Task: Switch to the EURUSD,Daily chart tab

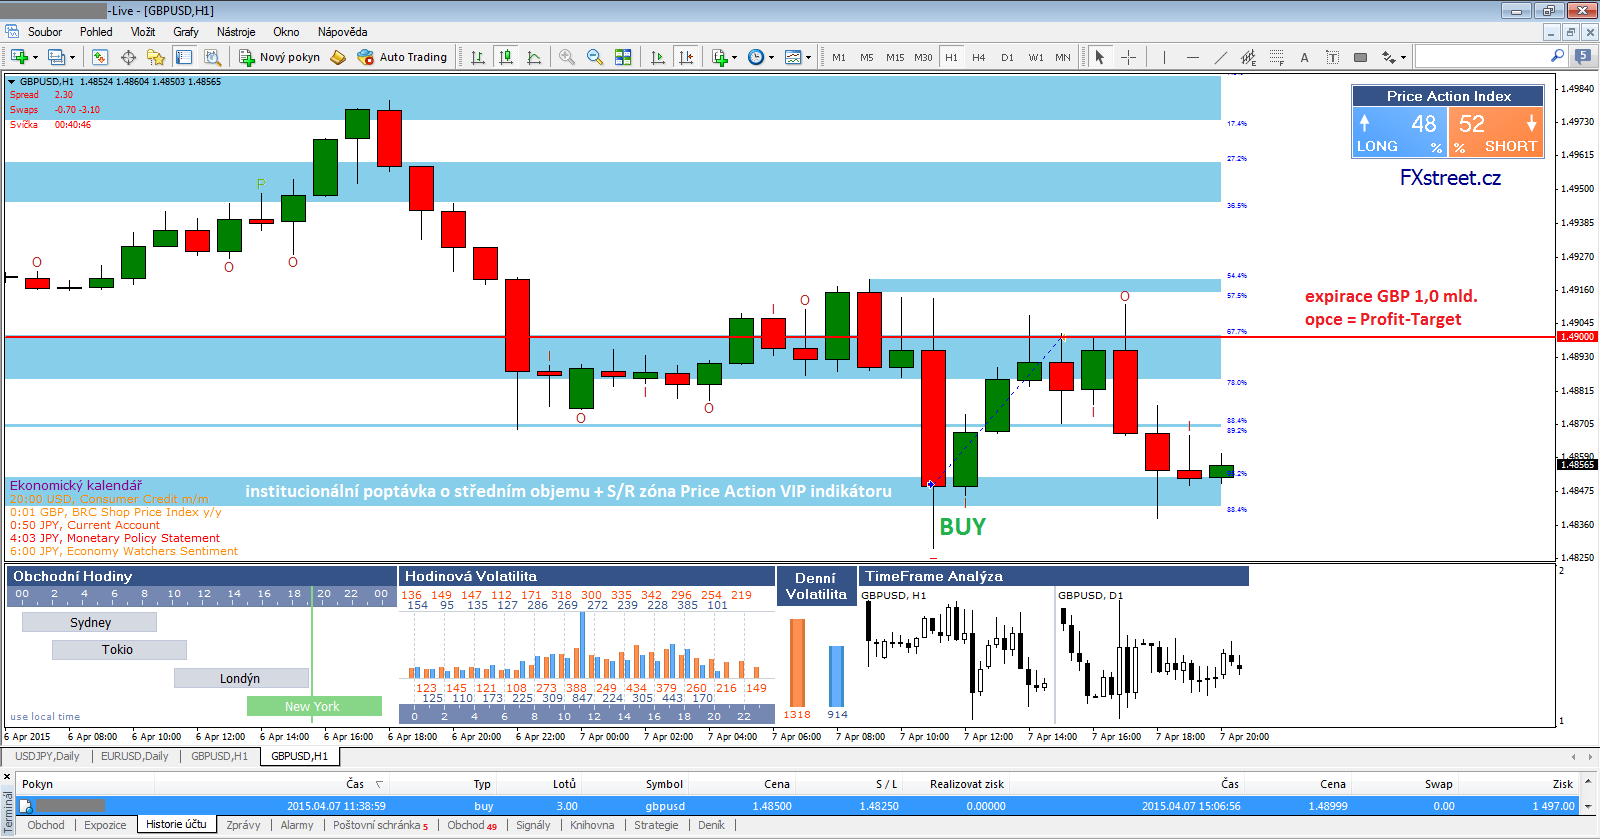Action: pos(135,756)
